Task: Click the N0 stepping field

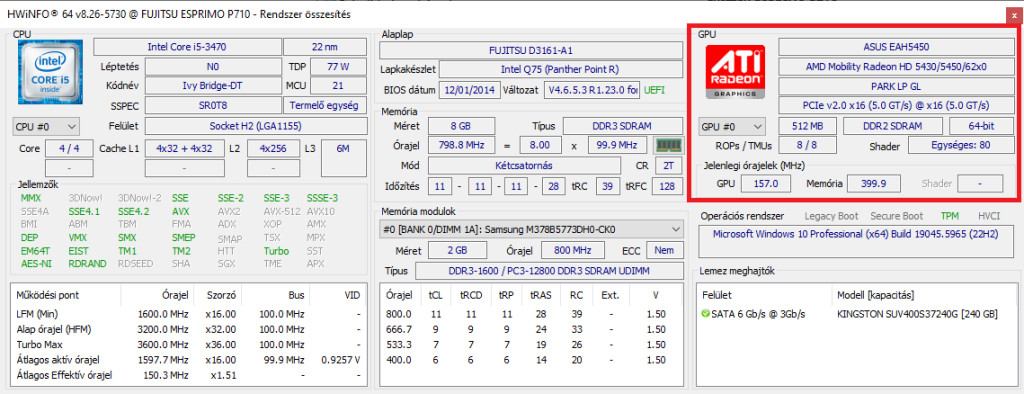Action: click(212, 67)
